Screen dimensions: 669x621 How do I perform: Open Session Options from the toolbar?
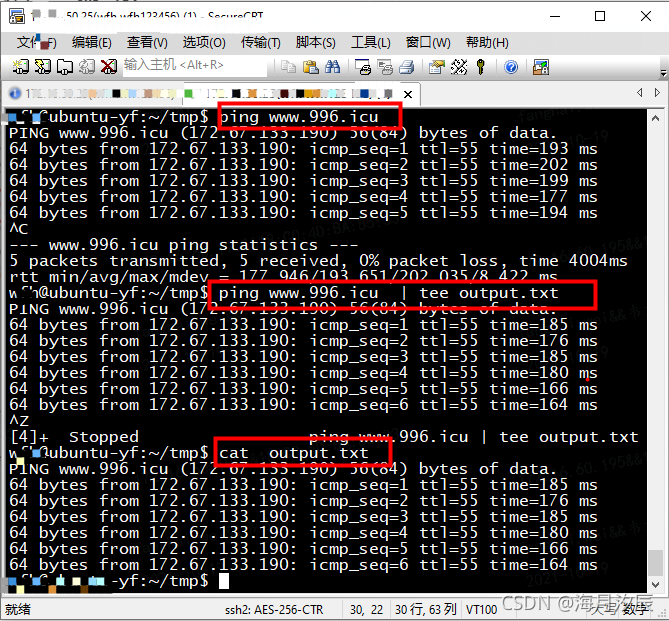(x=437, y=67)
